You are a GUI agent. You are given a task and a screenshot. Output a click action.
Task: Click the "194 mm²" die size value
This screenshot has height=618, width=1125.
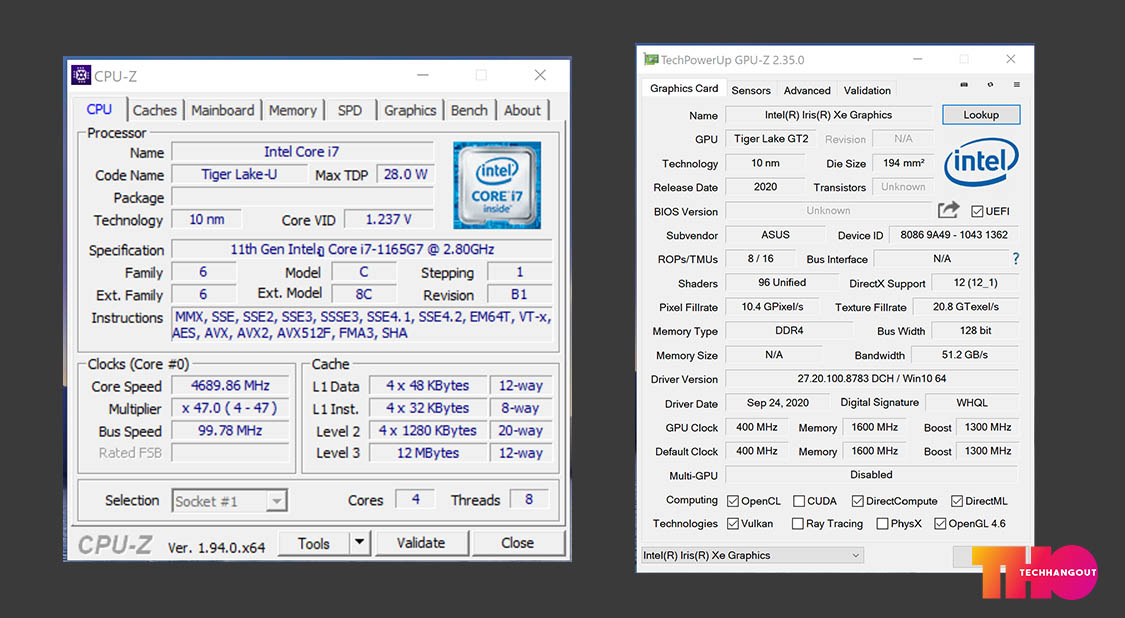tap(903, 163)
